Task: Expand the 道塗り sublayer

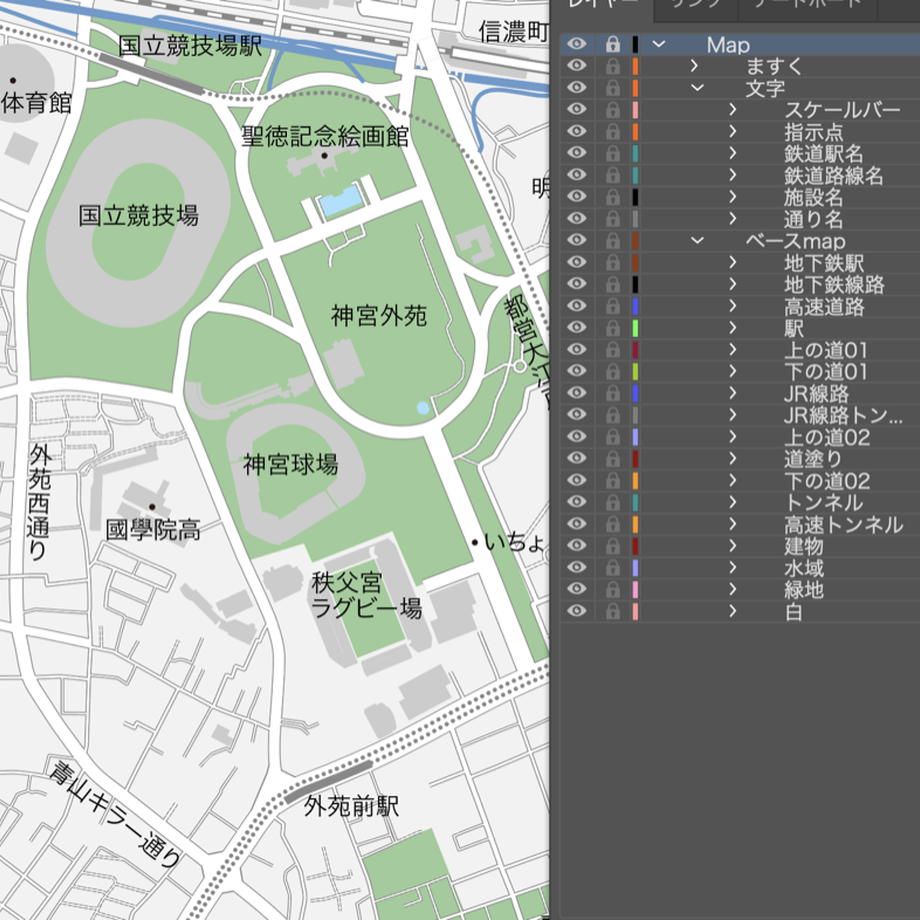Action: [x=733, y=458]
